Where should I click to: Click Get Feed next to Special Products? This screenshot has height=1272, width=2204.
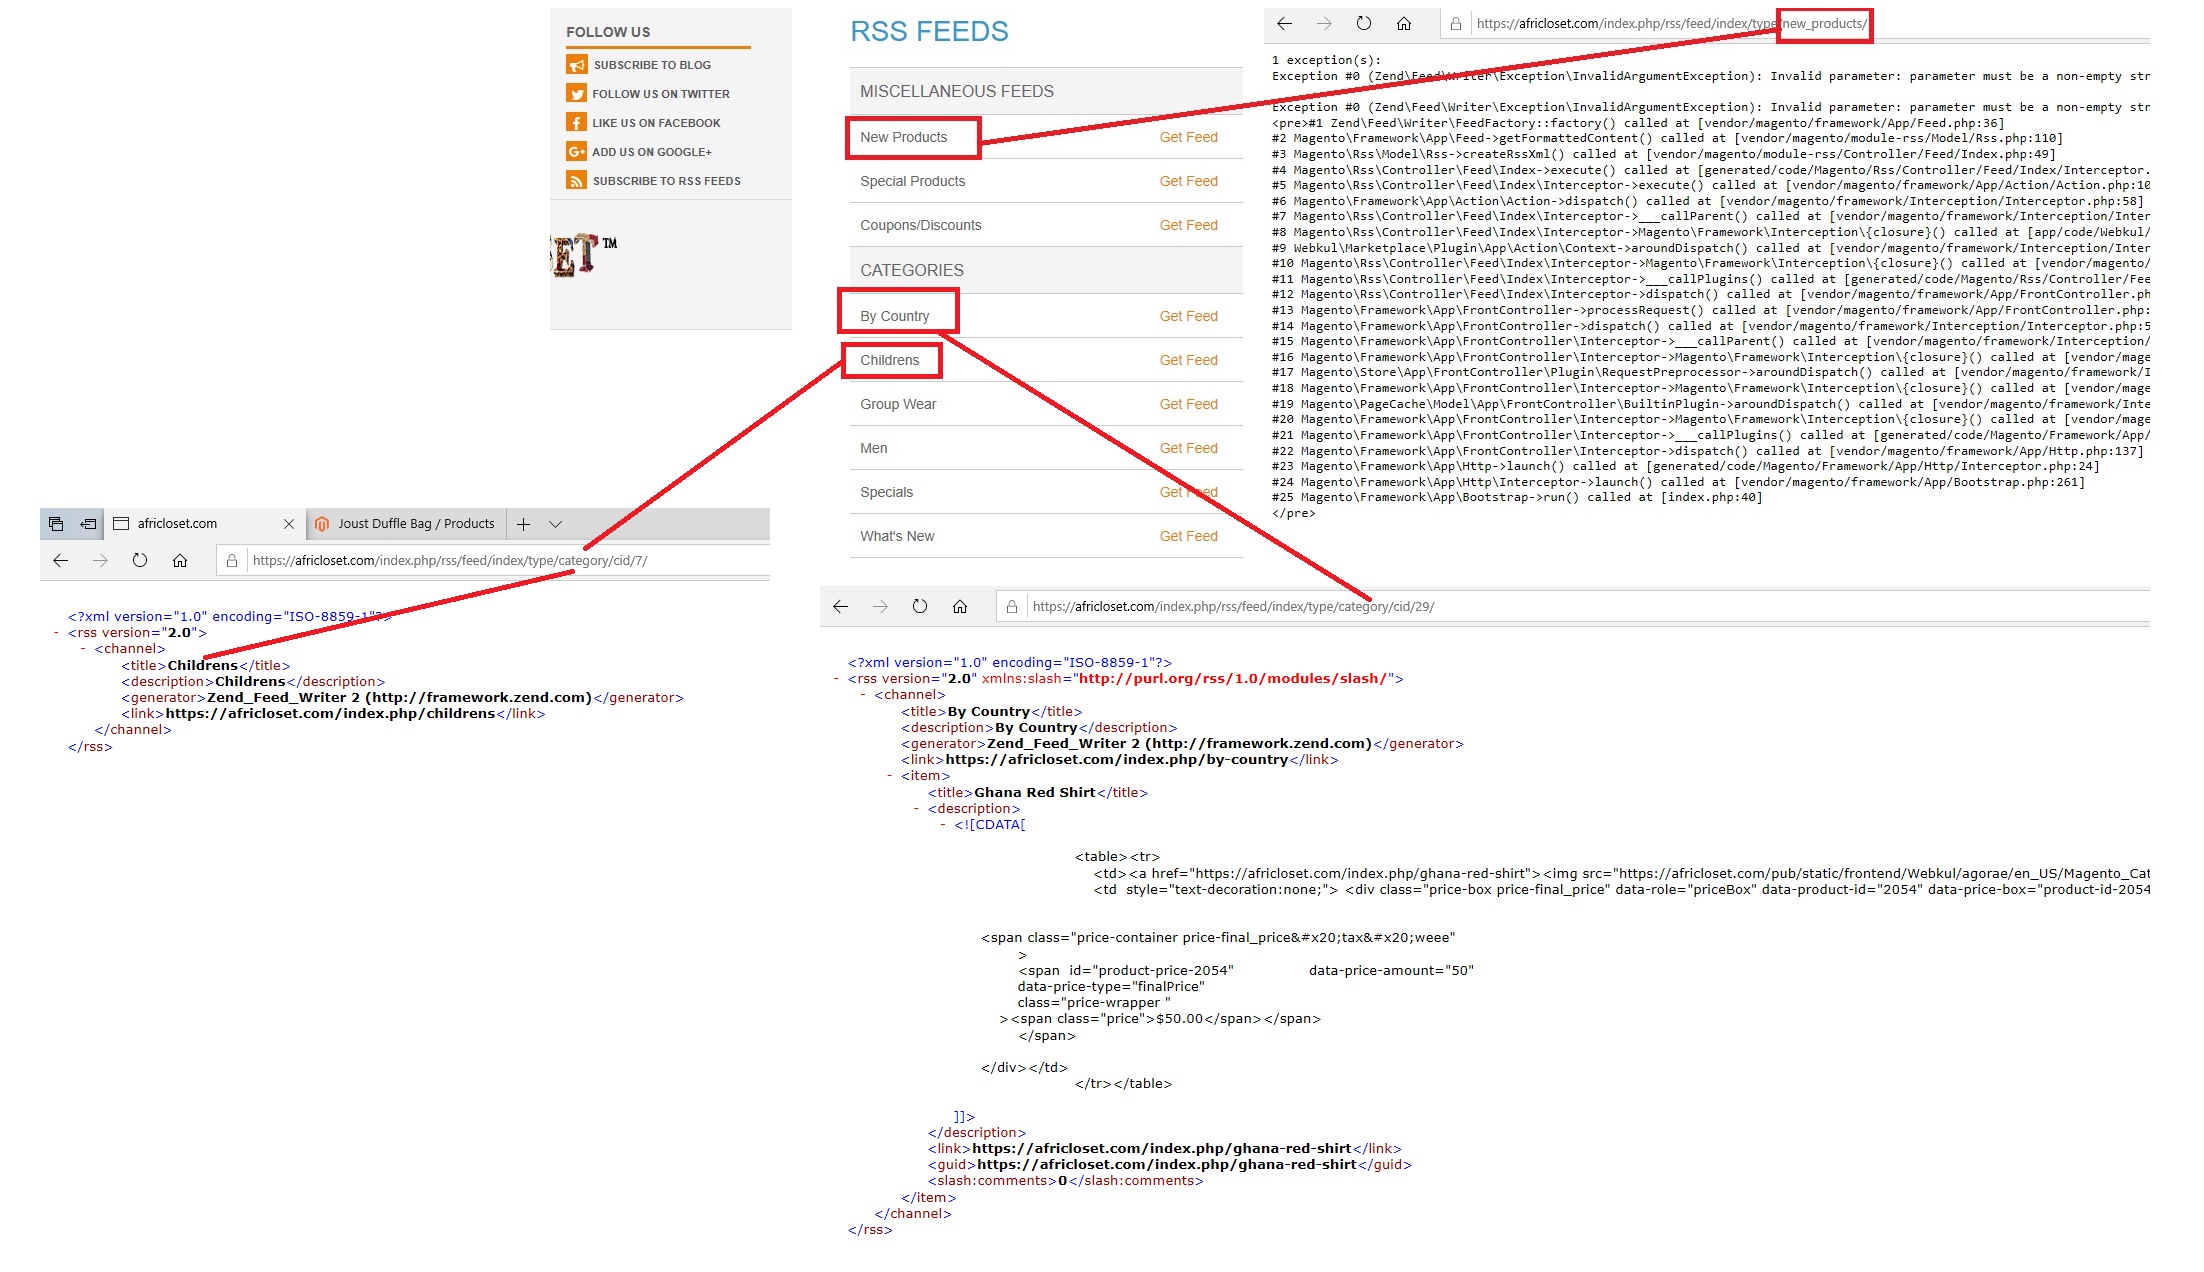point(1189,181)
